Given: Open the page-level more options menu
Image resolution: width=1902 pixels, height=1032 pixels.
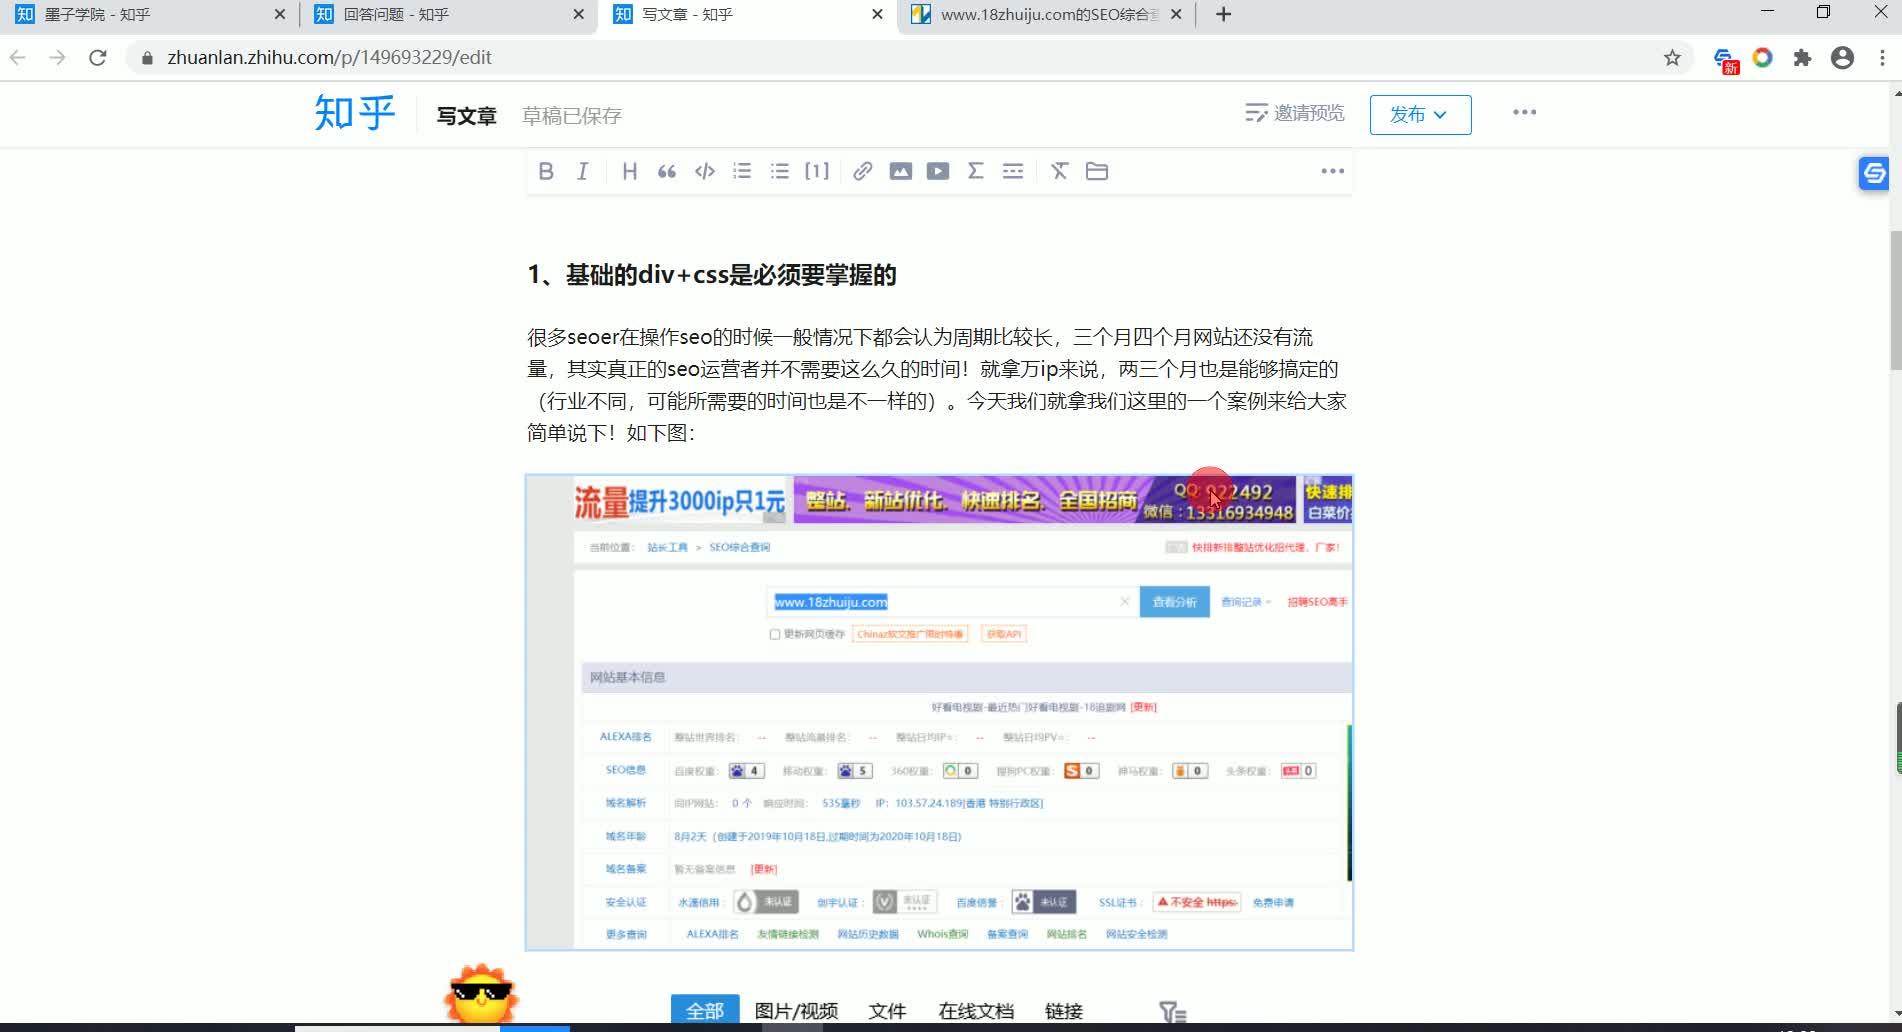Looking at the screenshot, I should [x=1524, y=112].
